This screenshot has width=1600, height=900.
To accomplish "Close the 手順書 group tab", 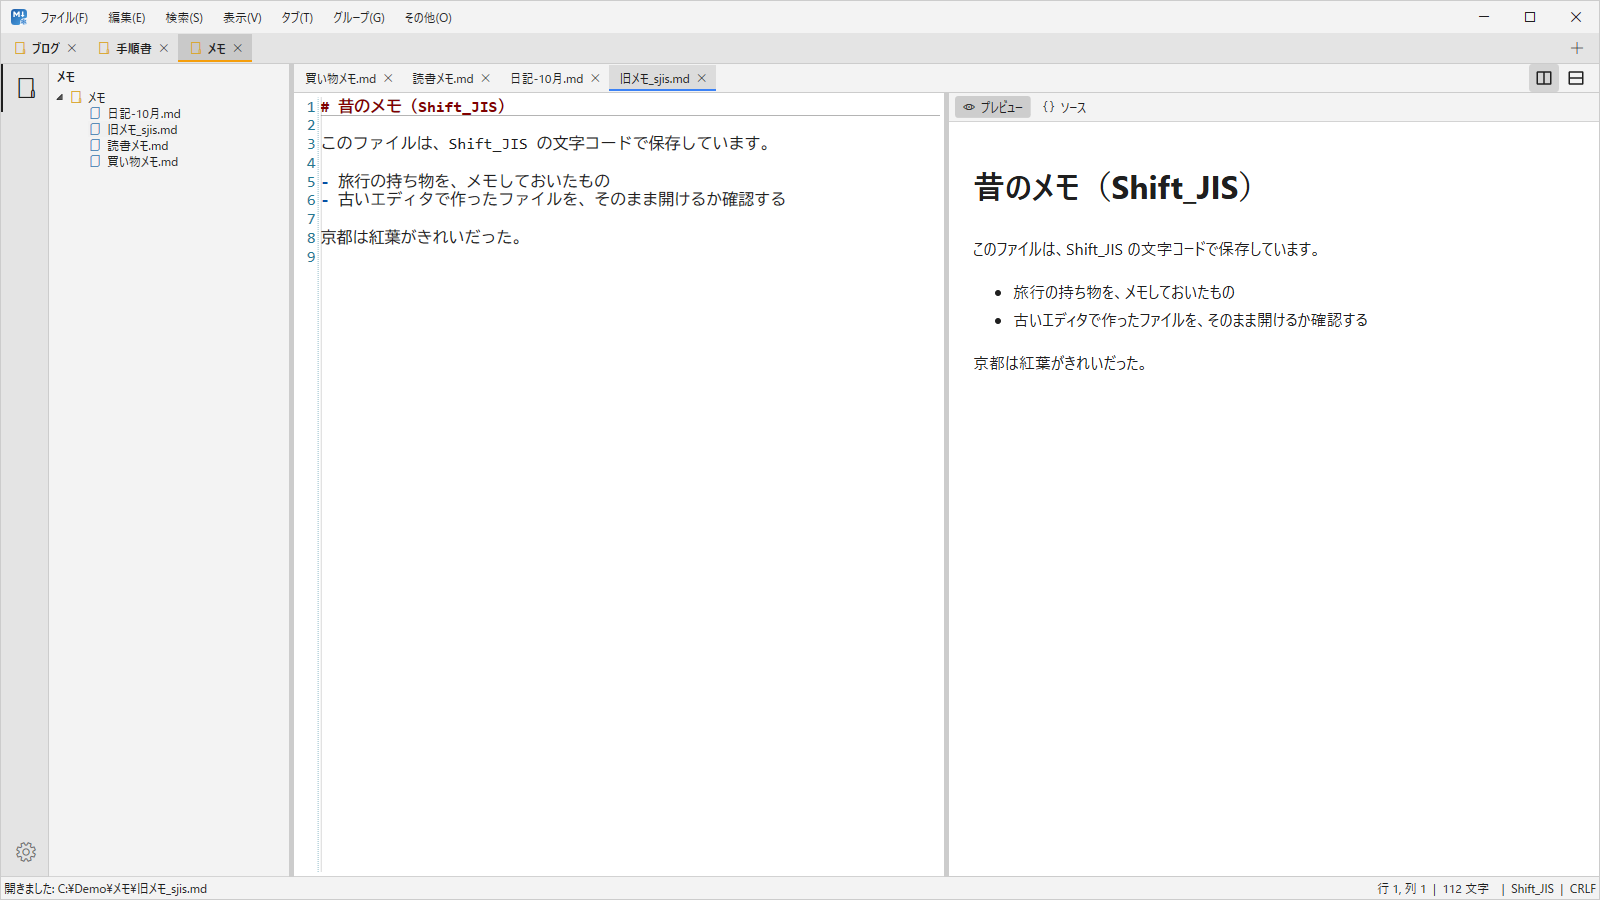I will (164, 48).
